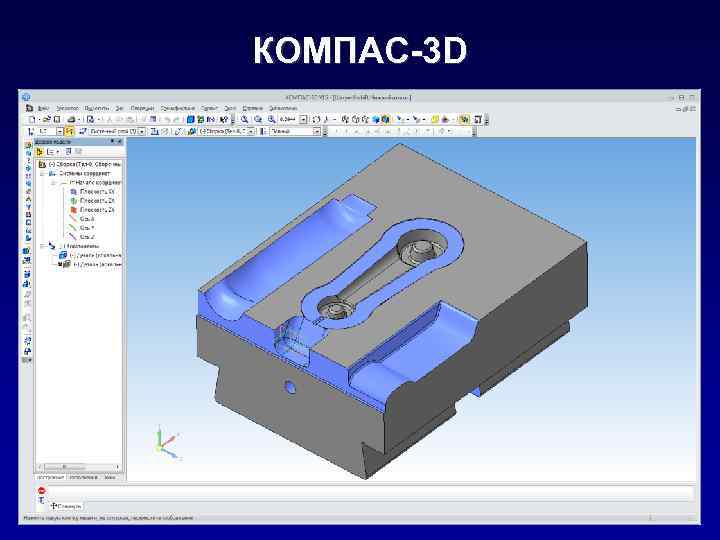Image resolution: width=720 pixels, height=540 pixels.
Task: Close the model tree panel
Action: click(120, 142)
